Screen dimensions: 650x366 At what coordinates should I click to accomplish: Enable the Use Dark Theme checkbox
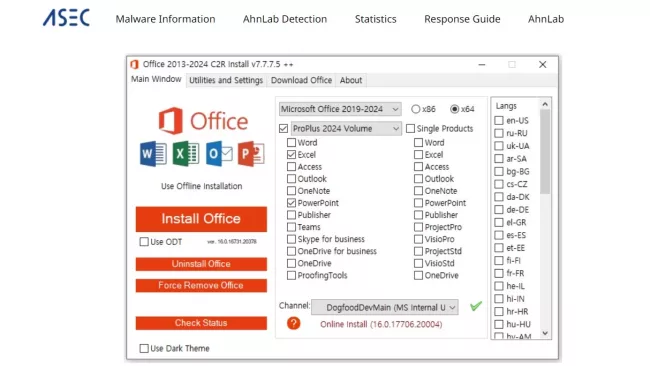pos(144,348)
